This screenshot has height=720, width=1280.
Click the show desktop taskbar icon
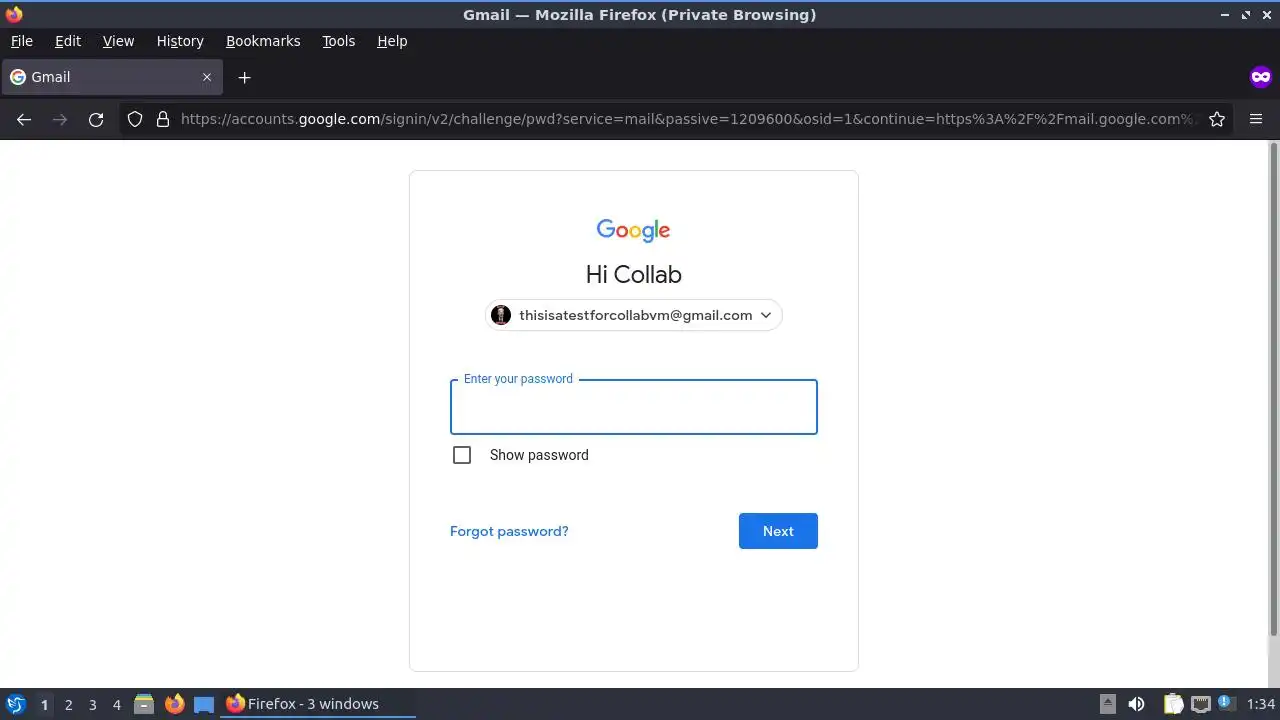[x=204, y=704]
